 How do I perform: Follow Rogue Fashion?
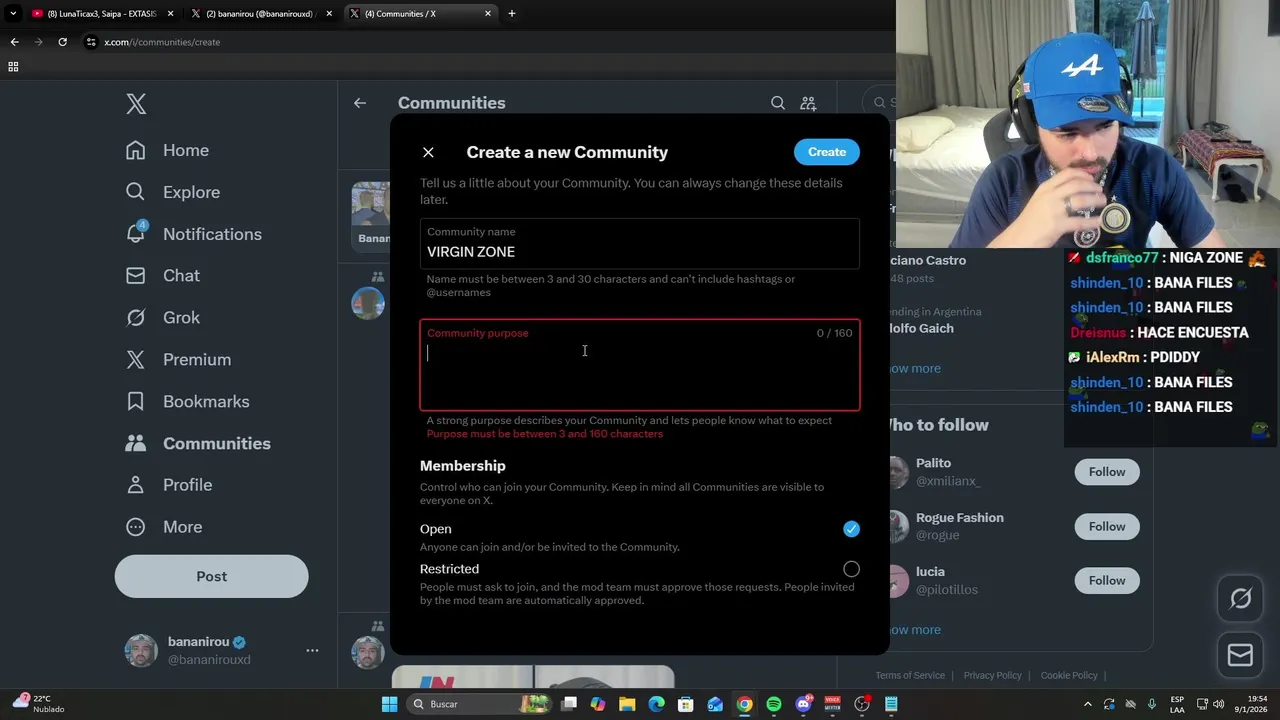(1107, 526)
